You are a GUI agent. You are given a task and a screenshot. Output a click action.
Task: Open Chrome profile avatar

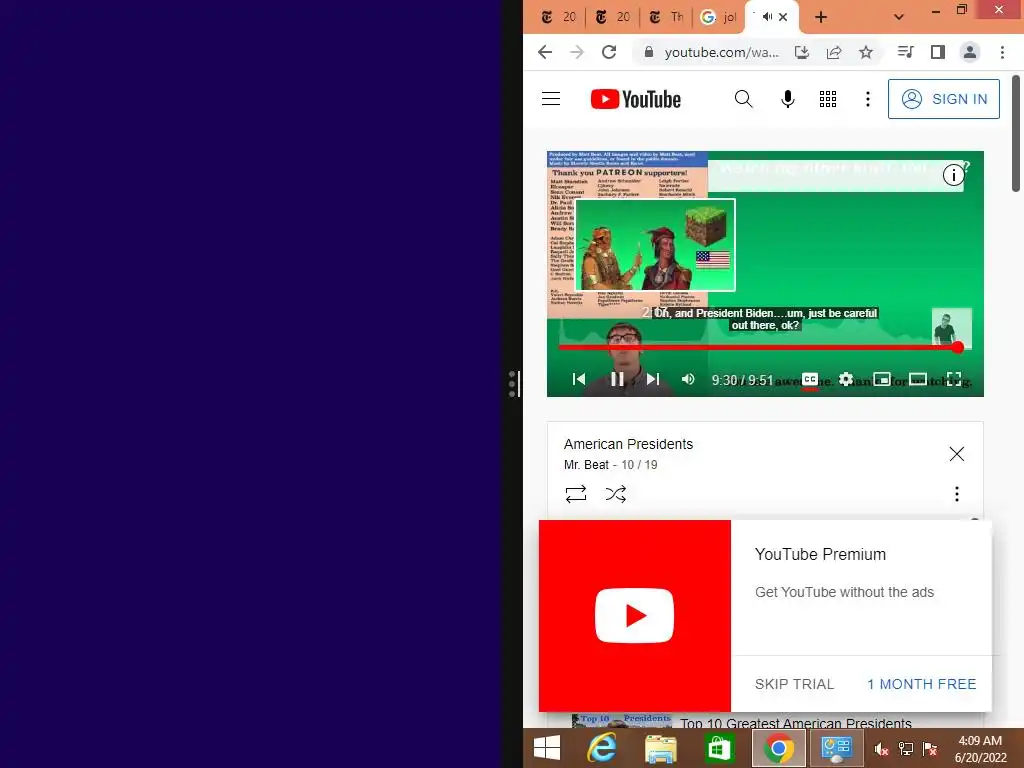[970, 52]
